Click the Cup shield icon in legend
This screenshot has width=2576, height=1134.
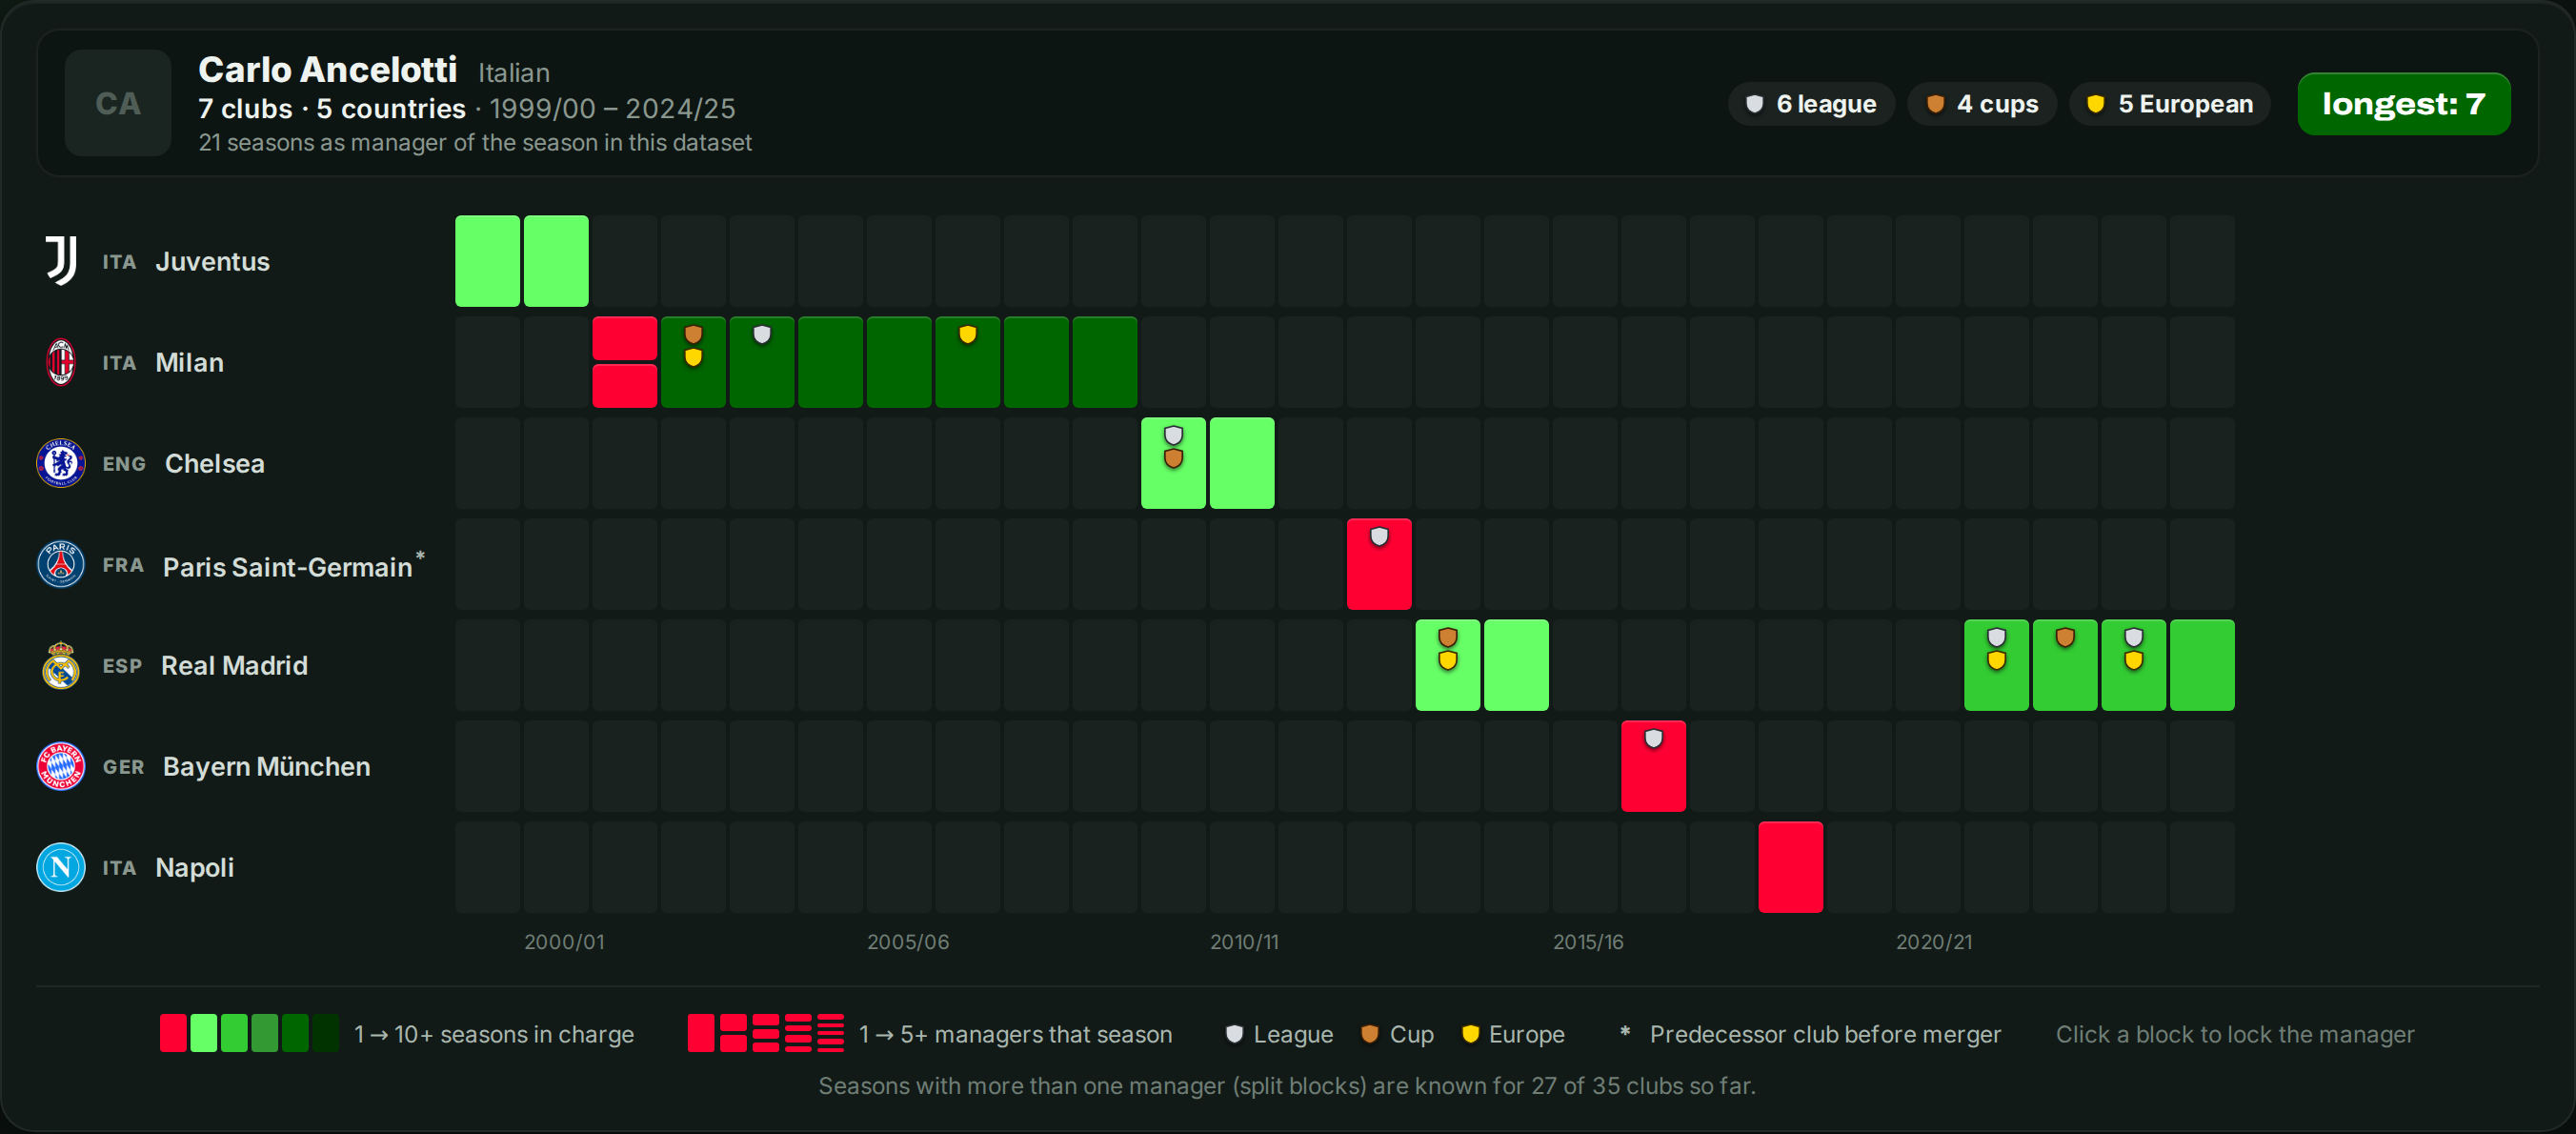tap(1370, 1034)
